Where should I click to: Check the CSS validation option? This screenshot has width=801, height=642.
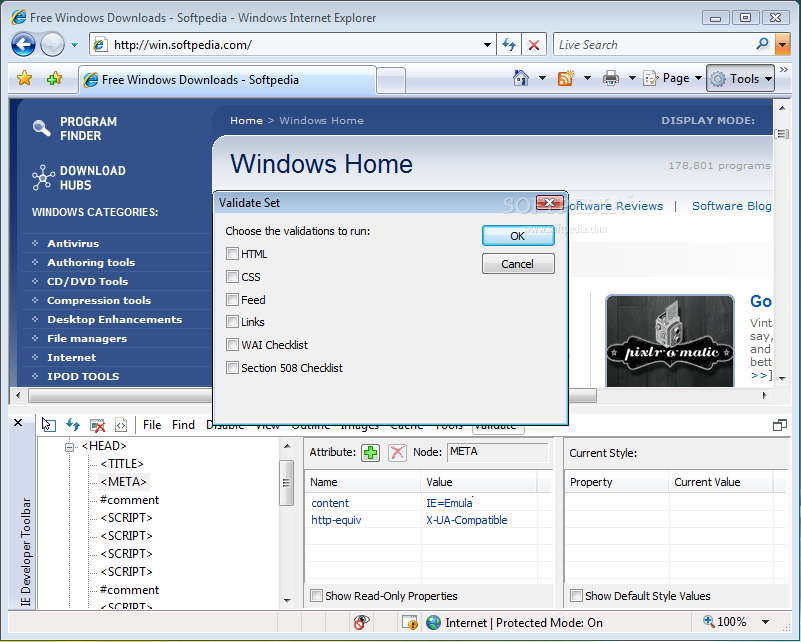[232, 277]
